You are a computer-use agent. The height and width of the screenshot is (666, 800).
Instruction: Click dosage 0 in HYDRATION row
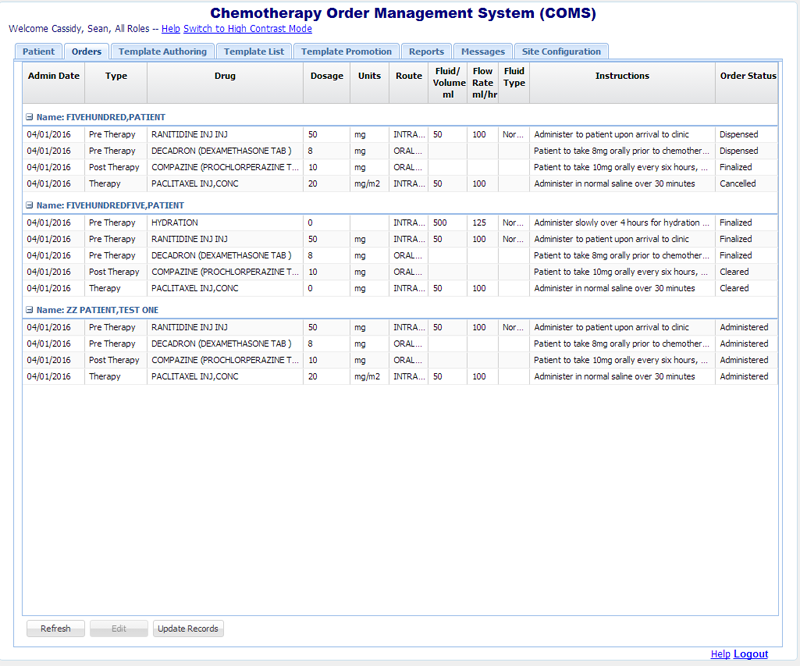pos(327,223)
